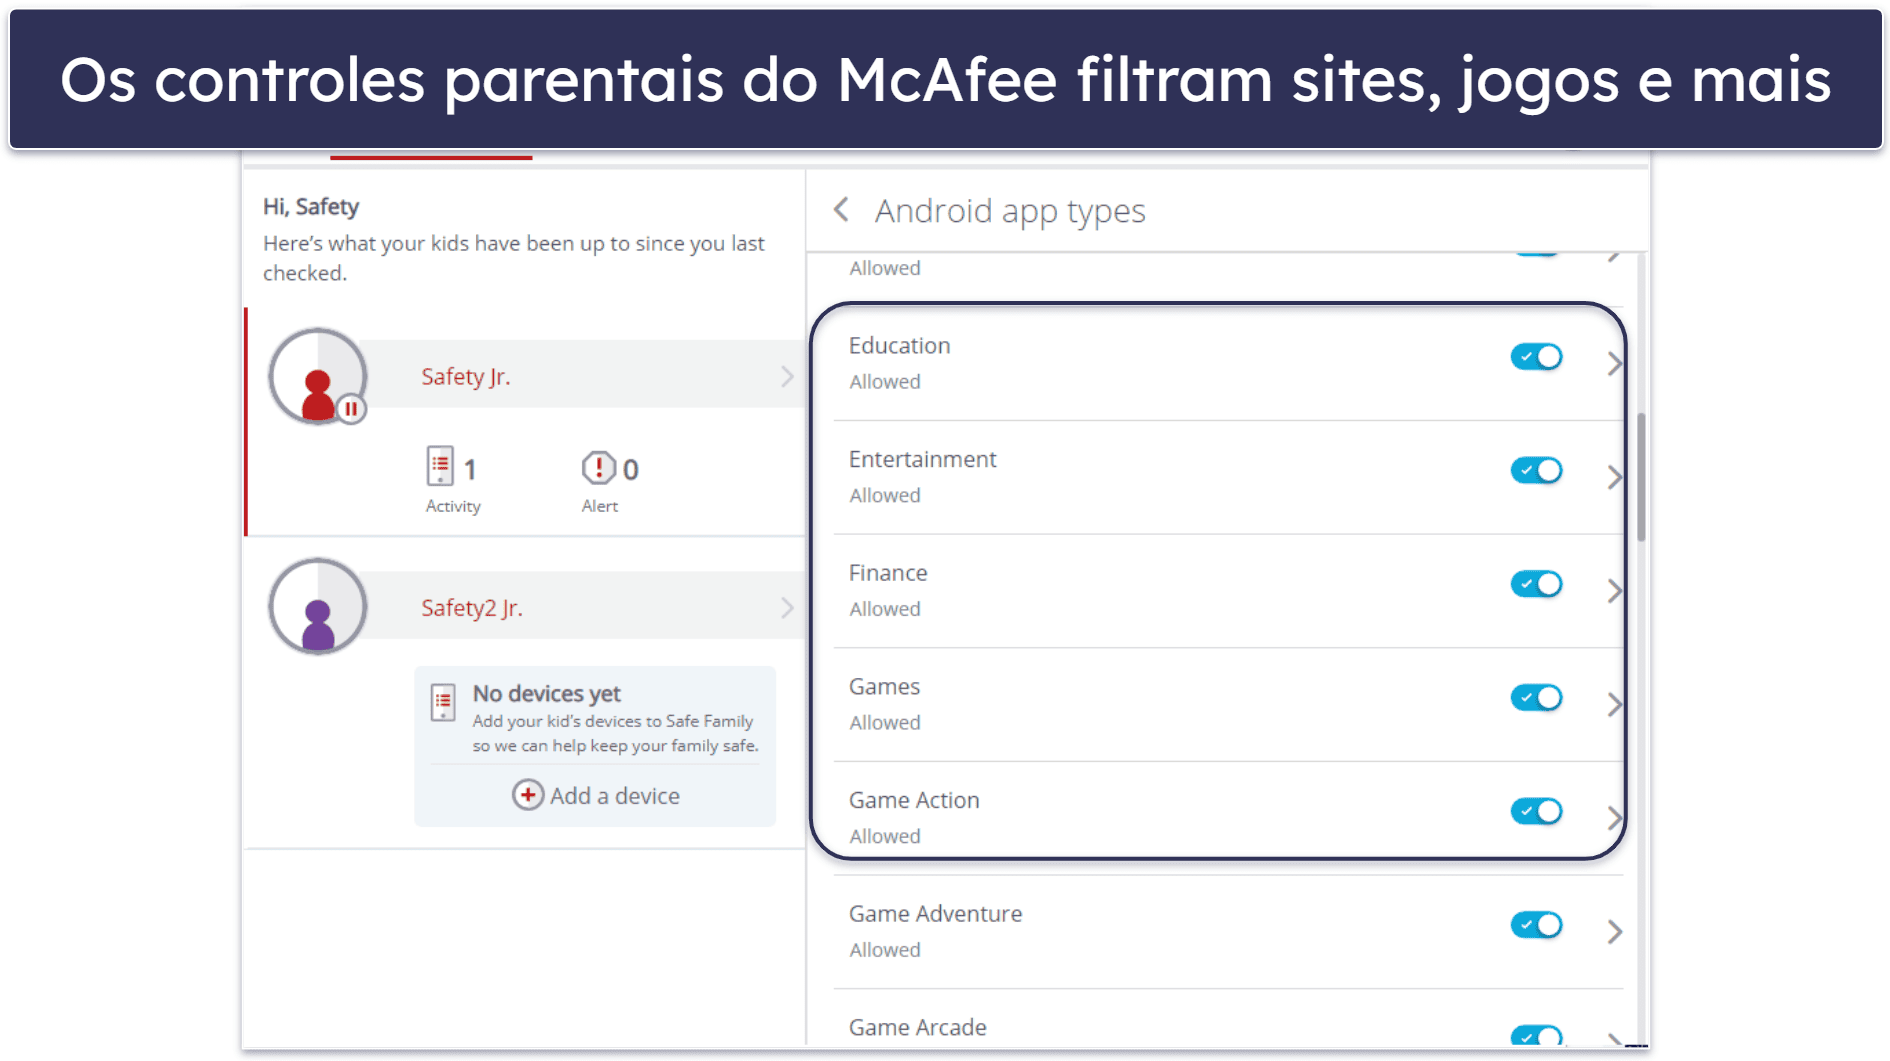
Task: Select the Safety2 Jr. profile name
Action: click(471, 607)
